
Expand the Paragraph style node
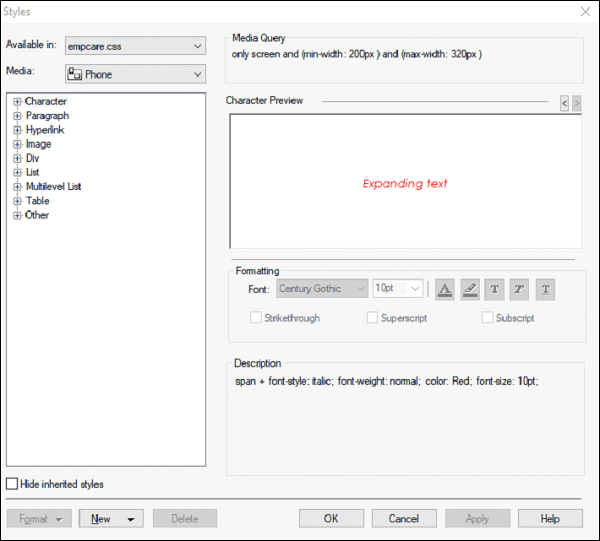tap(17, 116)
